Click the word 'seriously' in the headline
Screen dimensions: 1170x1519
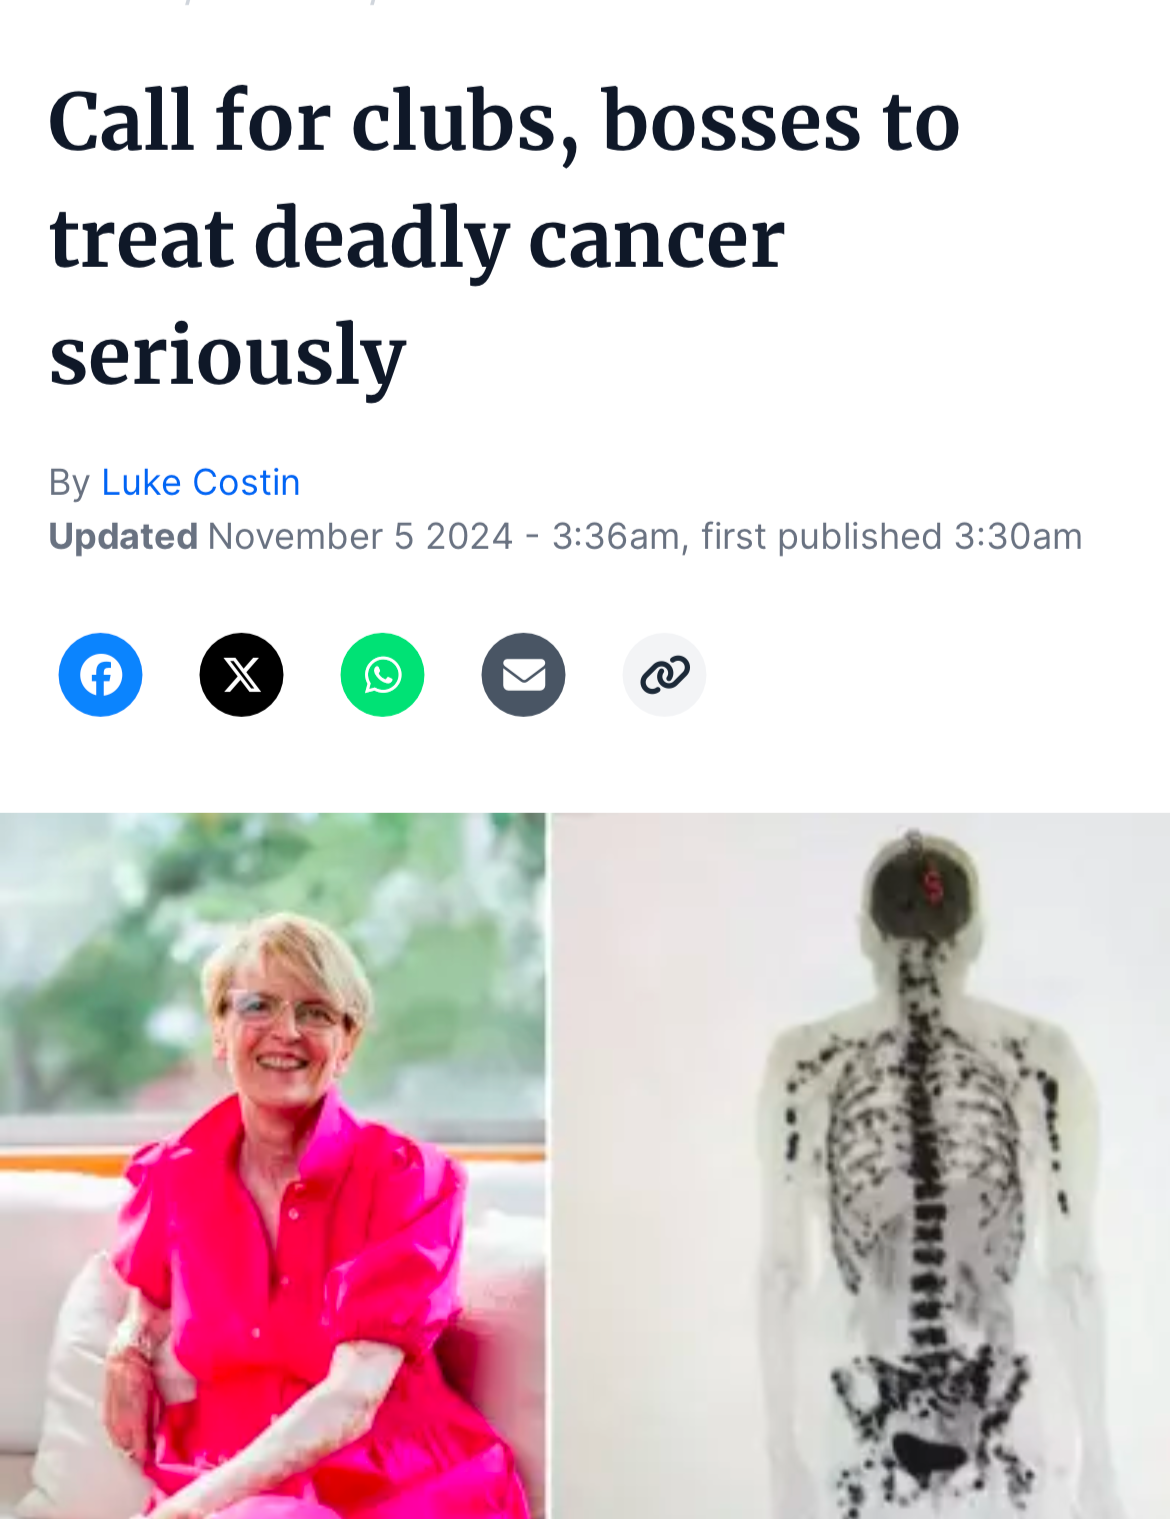[227, 355]
